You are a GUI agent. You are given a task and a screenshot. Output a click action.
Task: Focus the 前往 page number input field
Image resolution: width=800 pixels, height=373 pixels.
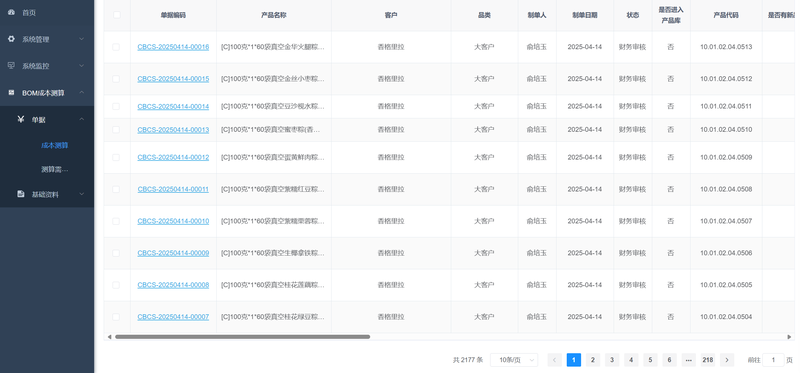(x=773, y=360)
